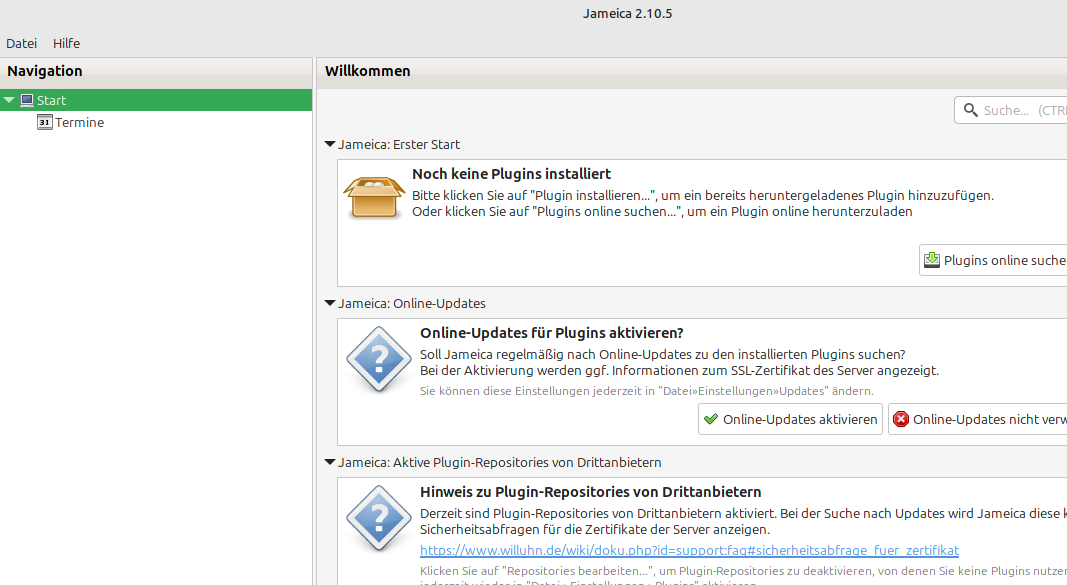Focus the Suche search input field
1067x585 pixels.
click(x=1022, y=110)
